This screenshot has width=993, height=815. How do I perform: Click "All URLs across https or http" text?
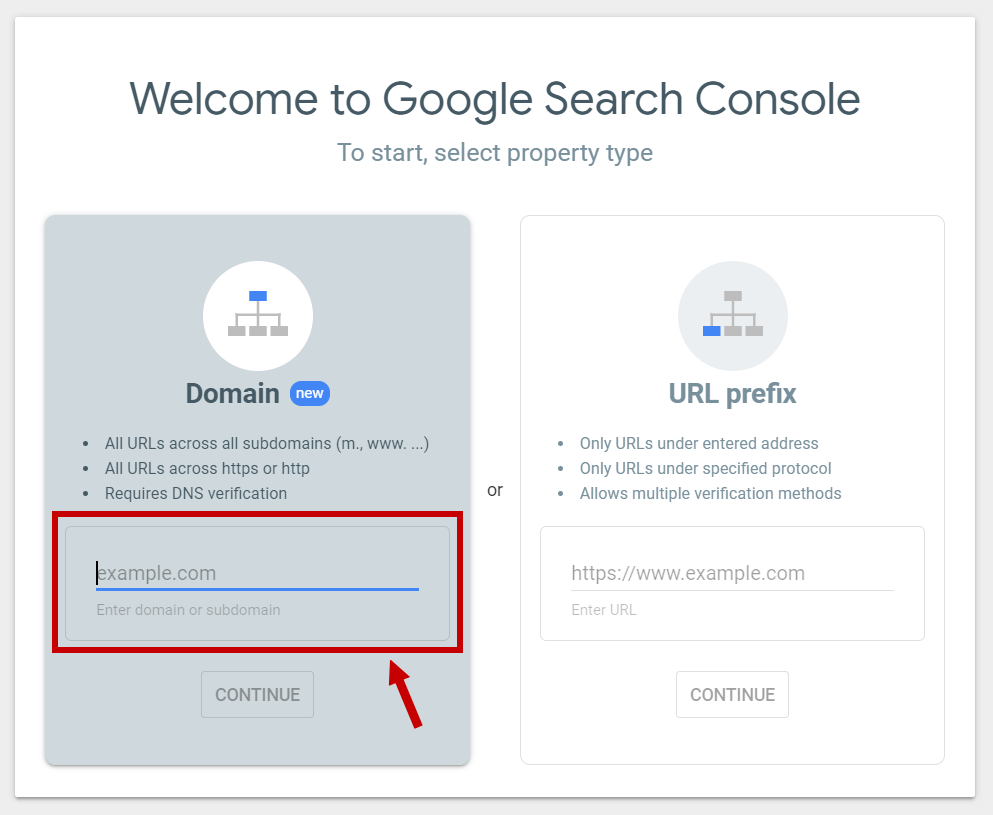pos(207,469)
